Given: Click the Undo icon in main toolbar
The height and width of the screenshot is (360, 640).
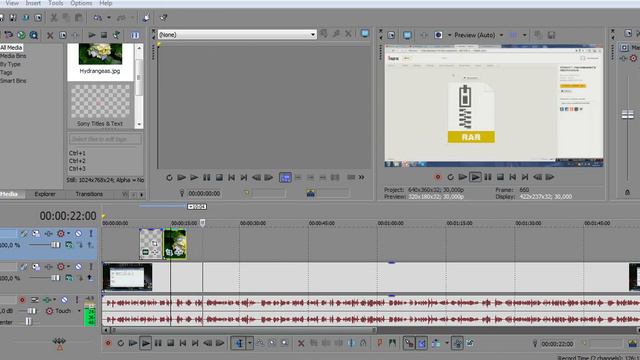Looking at the screenshot, I should click(x=97, y=18).
